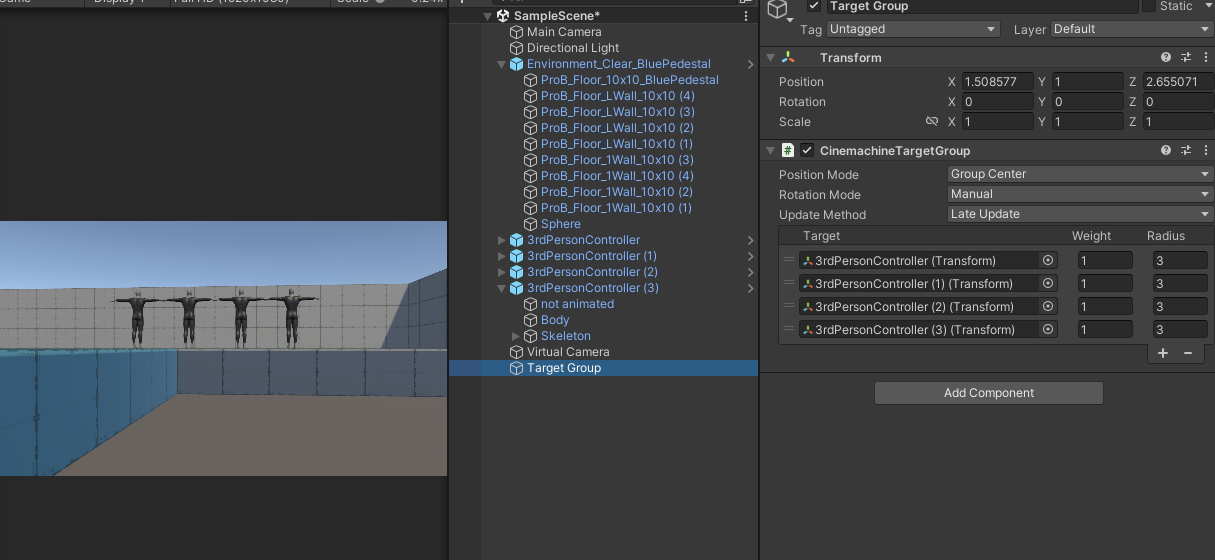Grab reorder handle of 3rdPersonController (2) target row
1215x560 pixels.
click(789, 306)
